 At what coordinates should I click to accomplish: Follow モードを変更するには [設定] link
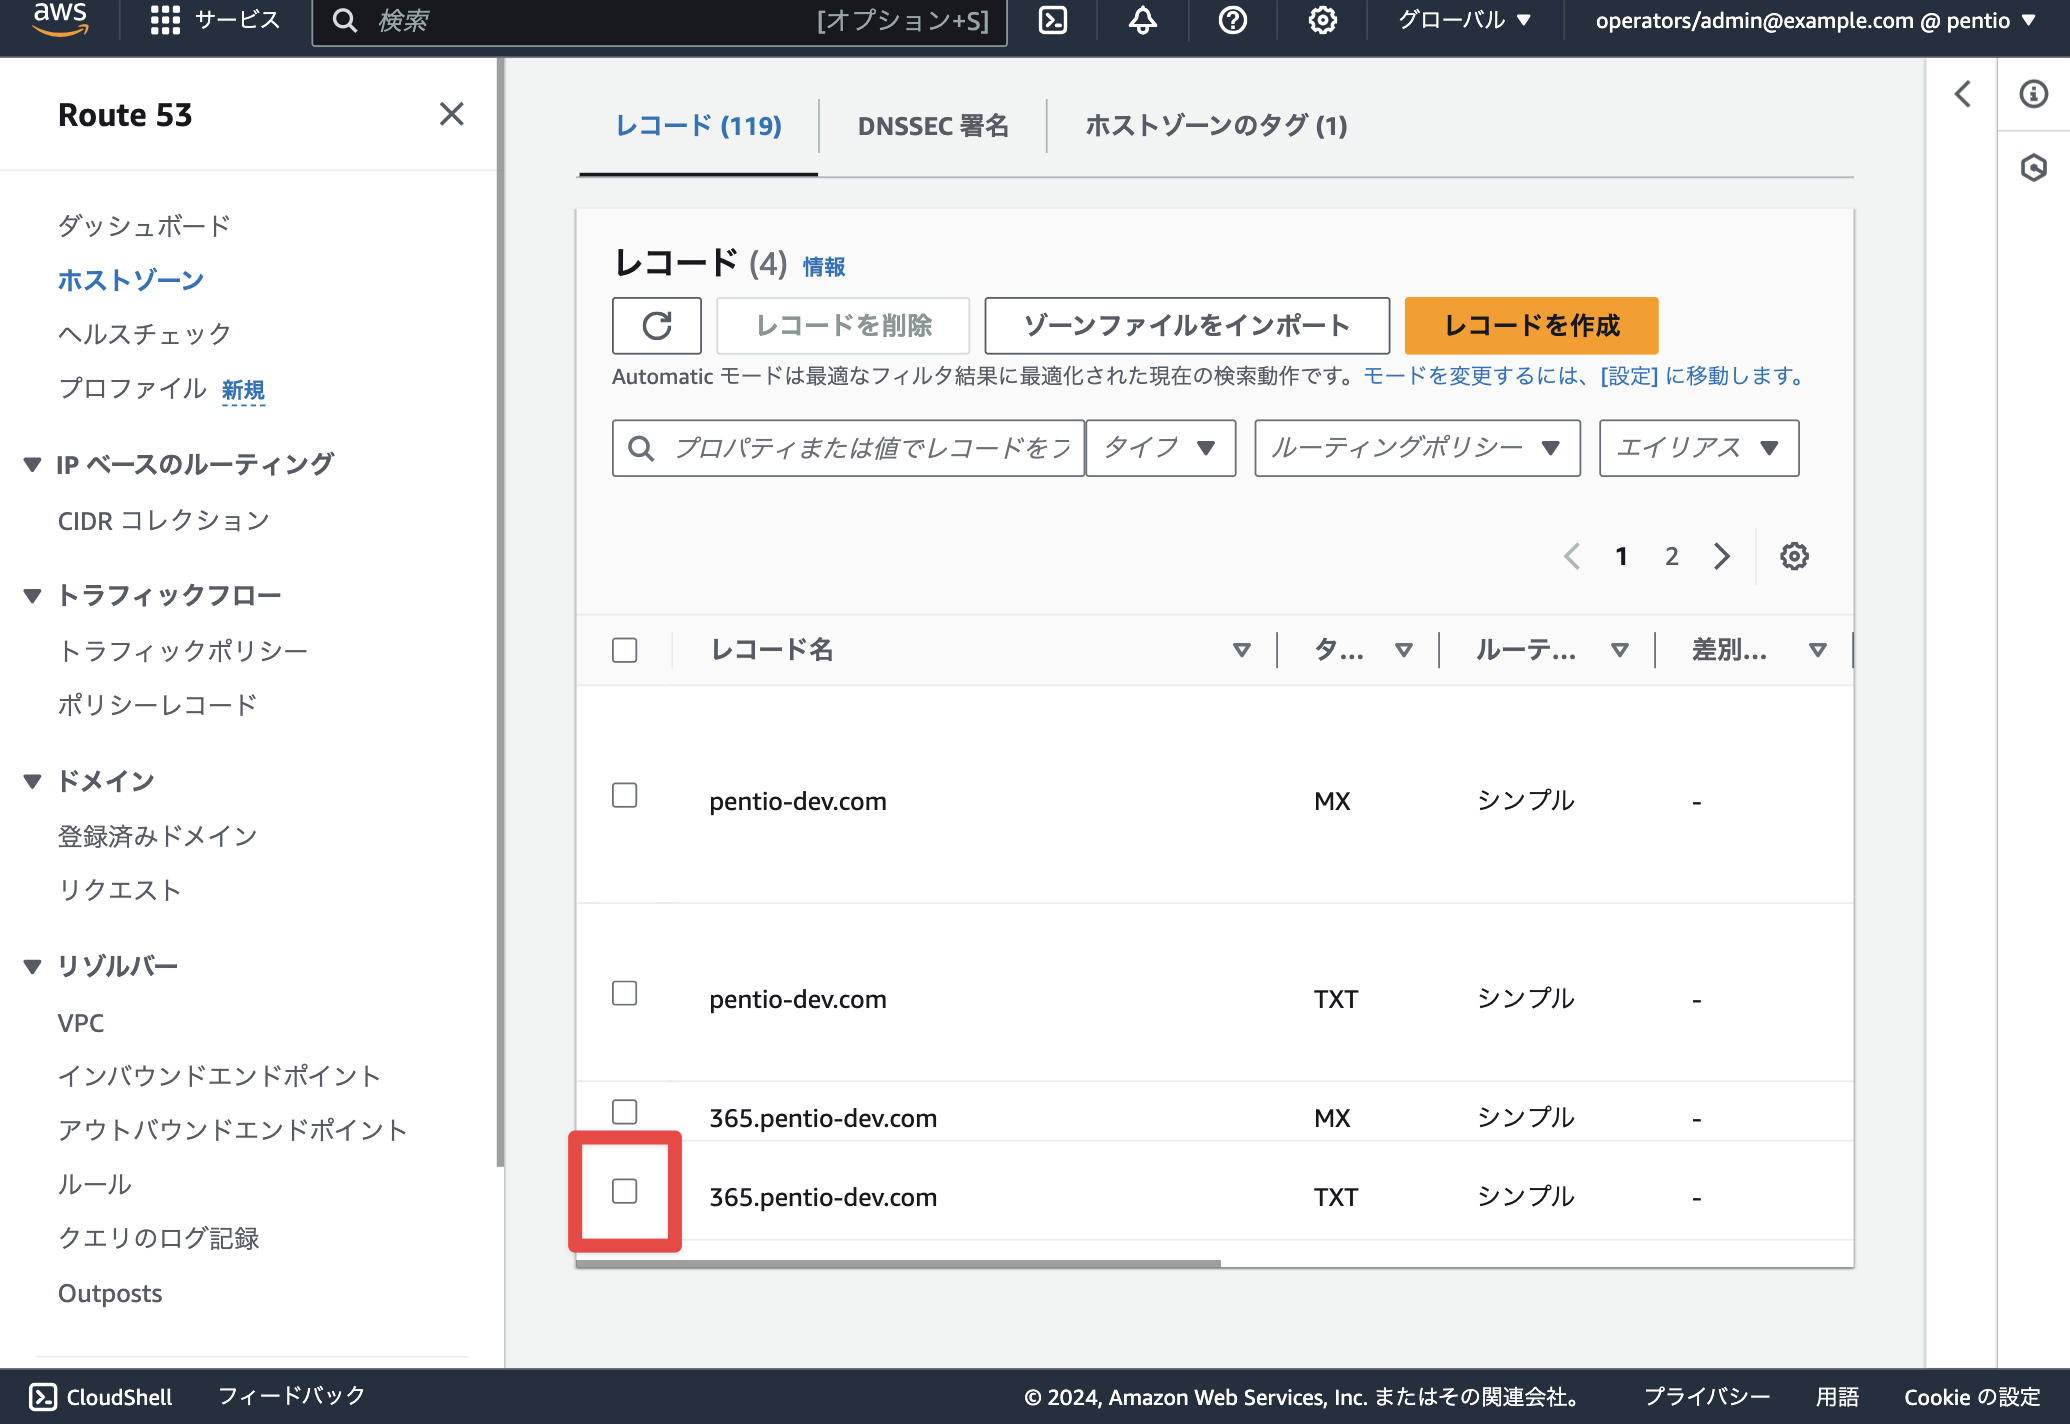(x=1587, y=376)
